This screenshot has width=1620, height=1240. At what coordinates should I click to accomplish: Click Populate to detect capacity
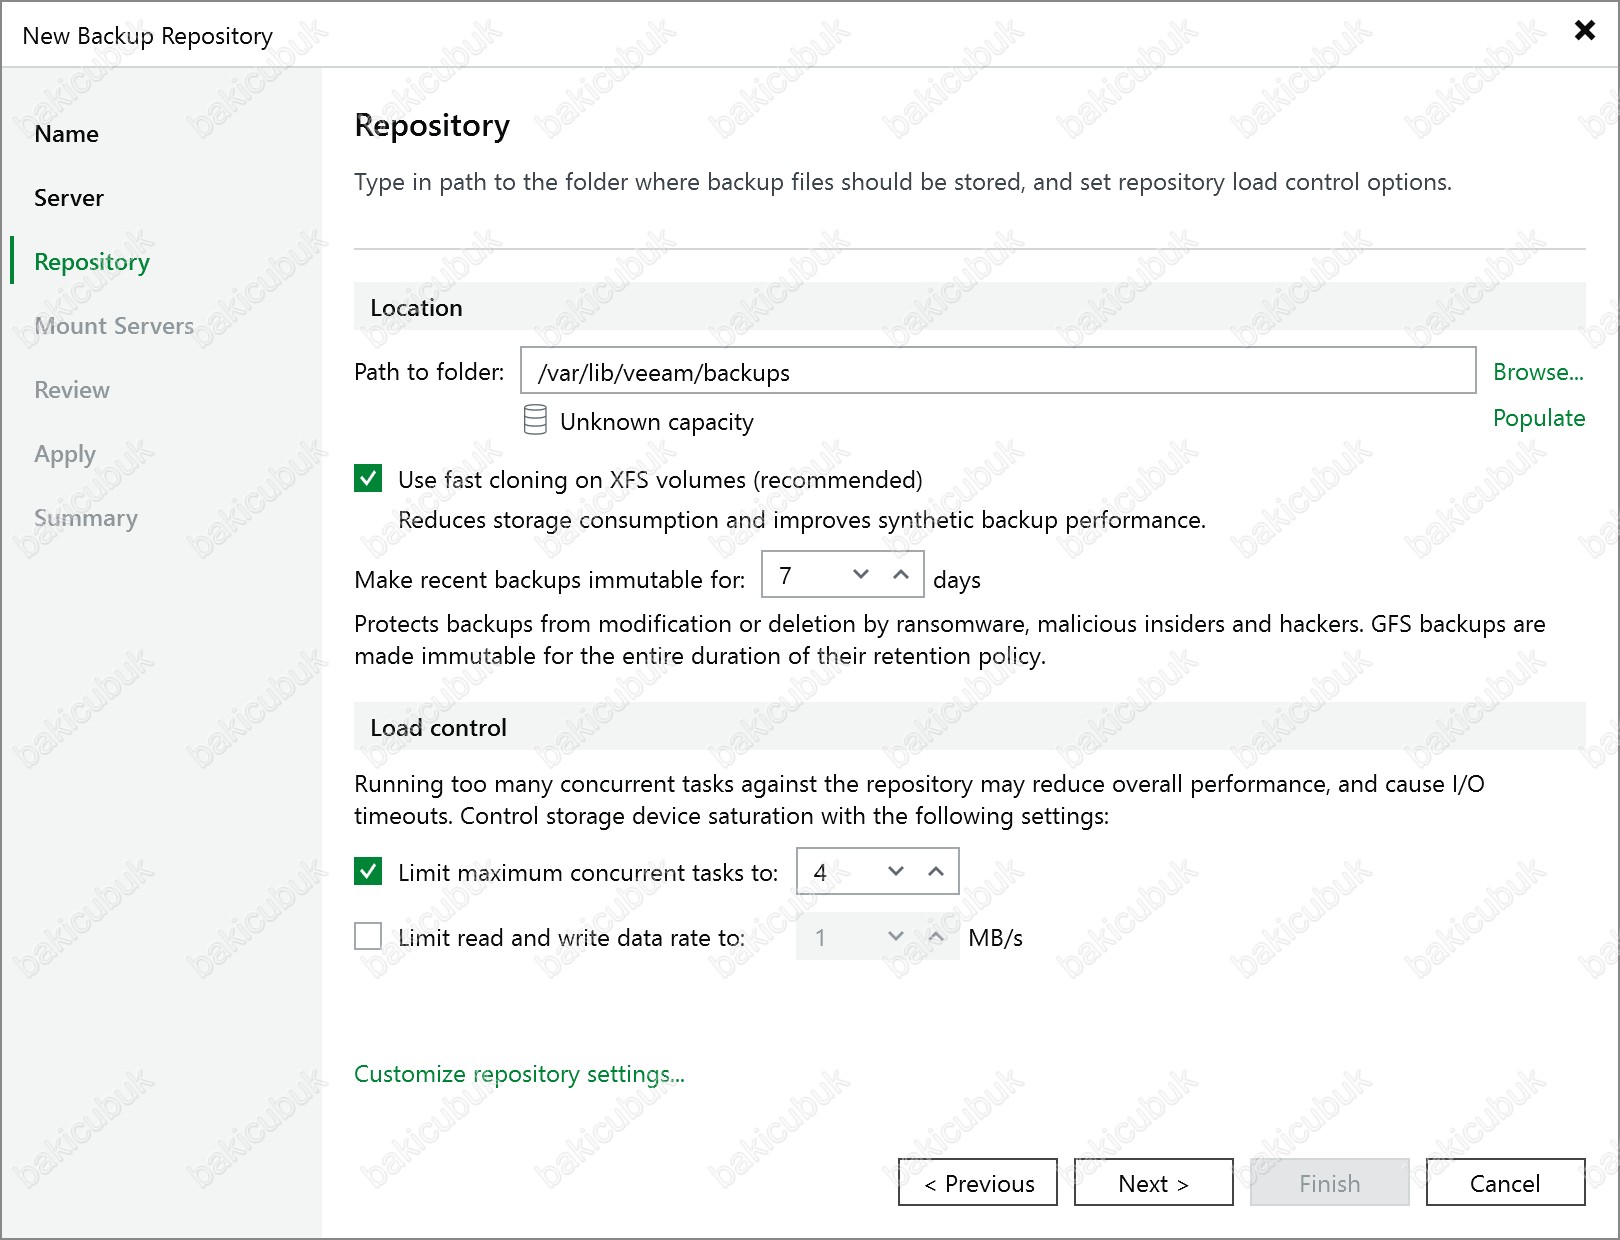pos(1538,418)
